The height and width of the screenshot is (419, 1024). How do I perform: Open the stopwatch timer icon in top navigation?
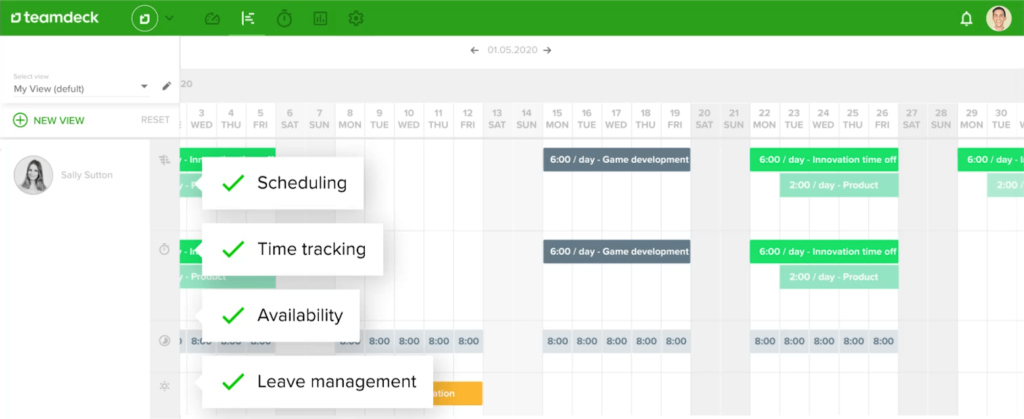click(x=284, y=18)
